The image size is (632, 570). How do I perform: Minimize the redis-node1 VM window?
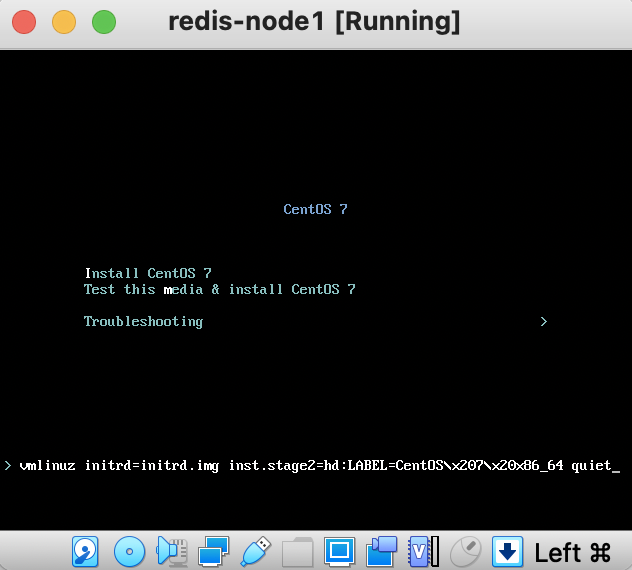[64, 22]
